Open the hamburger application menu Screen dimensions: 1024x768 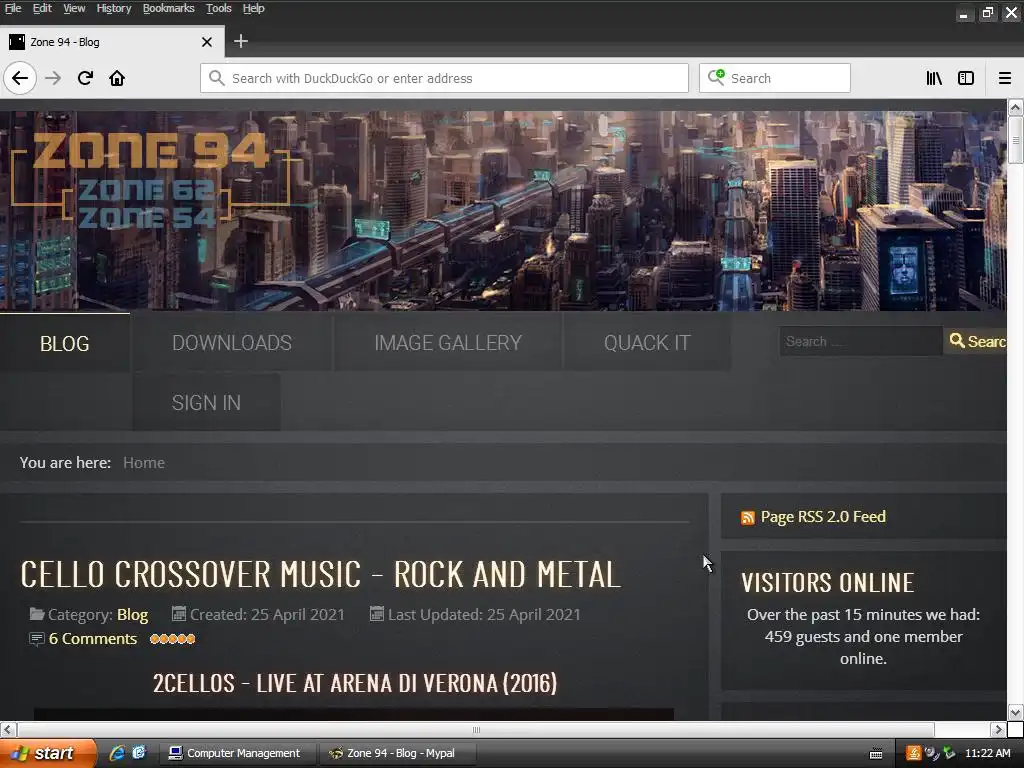(x=1005, y=78)
